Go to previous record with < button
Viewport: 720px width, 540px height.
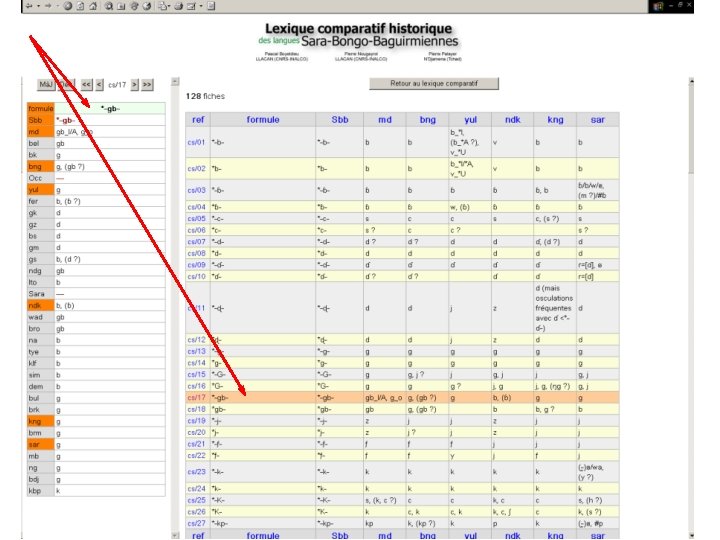point(99,84)
